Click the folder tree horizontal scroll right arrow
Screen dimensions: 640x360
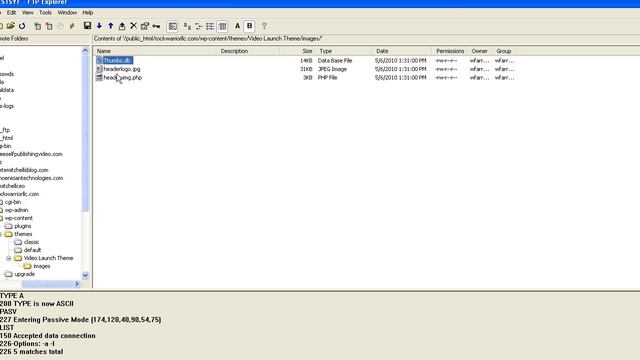click(77, 284)
